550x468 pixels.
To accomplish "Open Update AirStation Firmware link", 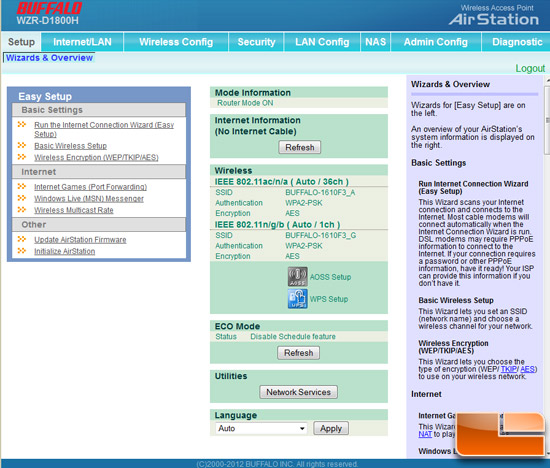I will click(80, 240).
